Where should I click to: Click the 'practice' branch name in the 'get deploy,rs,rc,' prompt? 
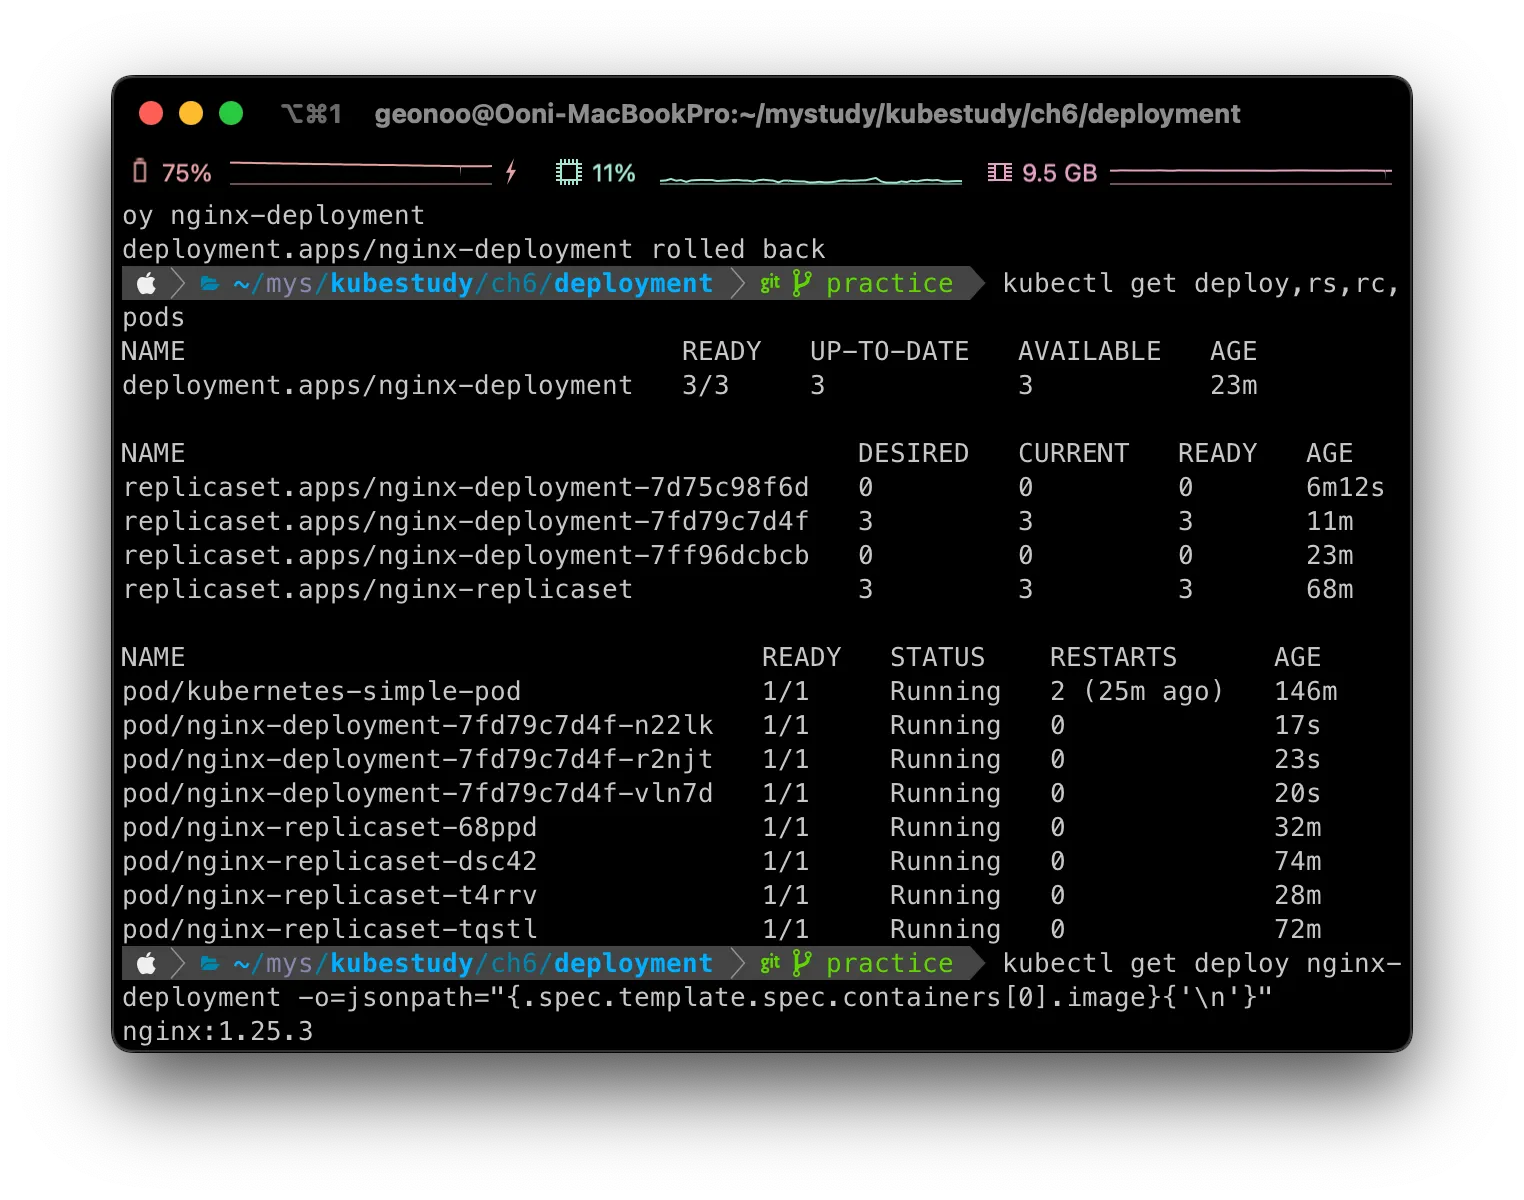890,284
